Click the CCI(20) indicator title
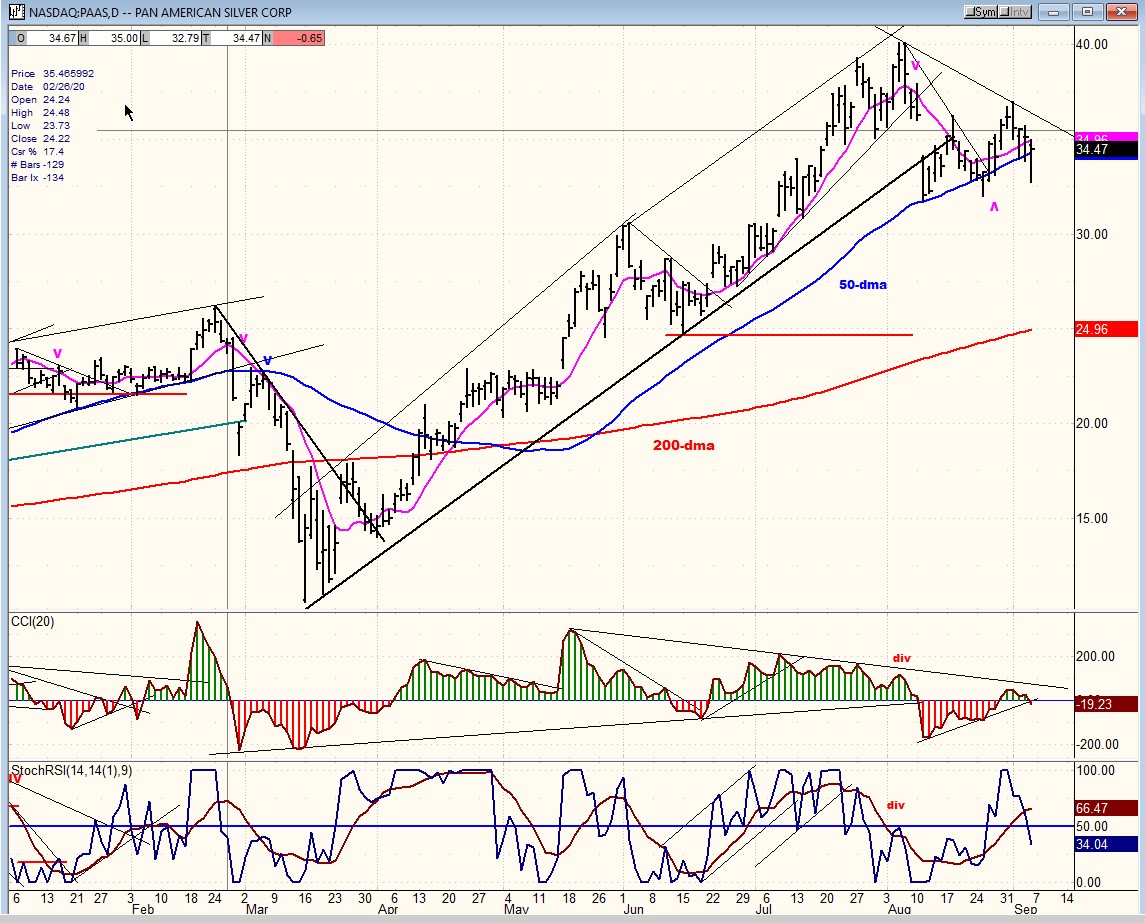 pyautogui.click(x=33, y=621)
